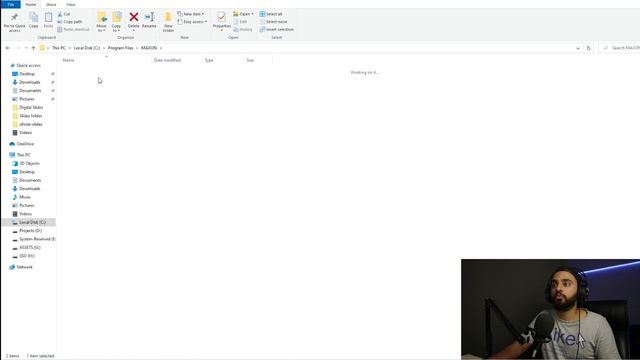The width and height of the screenshot is (640, 360).
Task: Select Network in the navigation pane
Action: pyautogui.click(x=24, y=267)
